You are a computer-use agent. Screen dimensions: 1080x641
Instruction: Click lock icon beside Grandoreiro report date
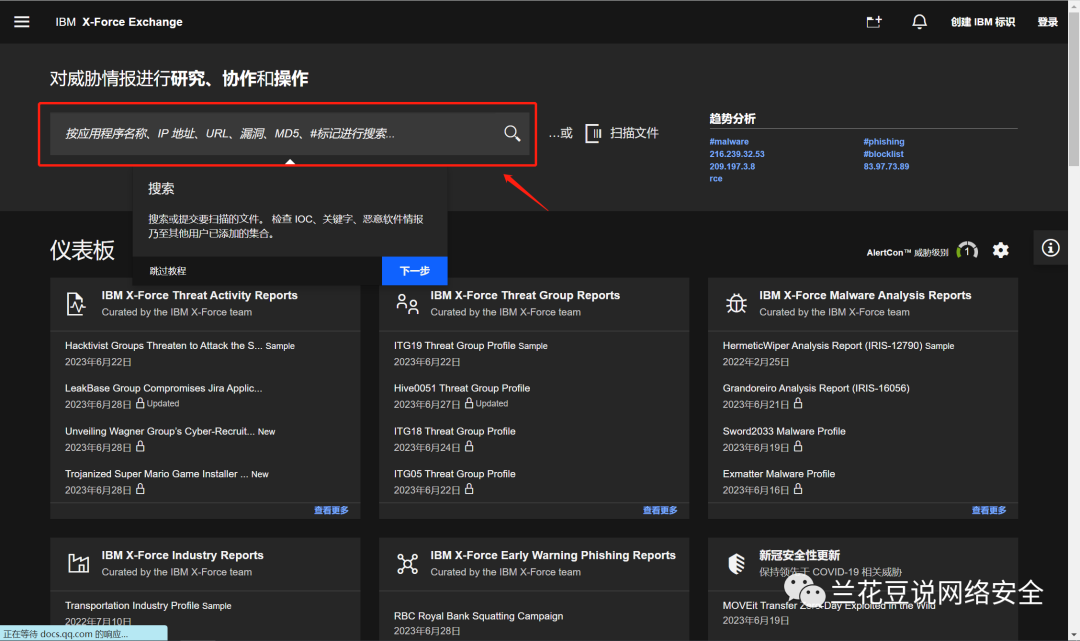(798, 403)
